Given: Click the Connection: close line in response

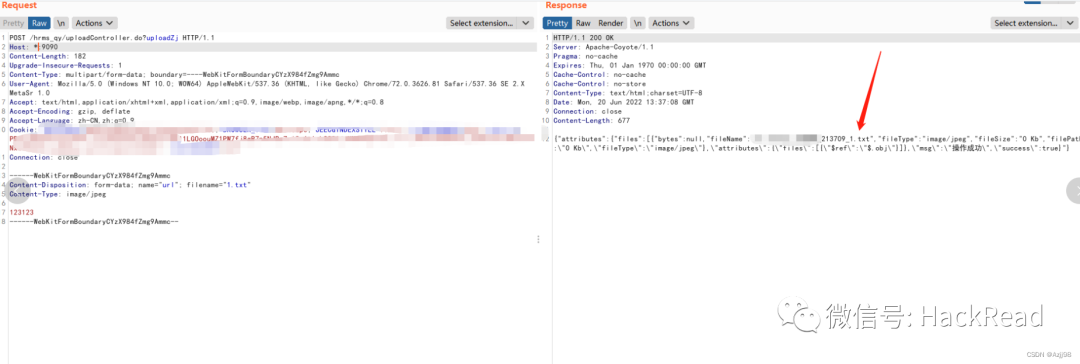Looking at the screenshot, I should point(588,111).
